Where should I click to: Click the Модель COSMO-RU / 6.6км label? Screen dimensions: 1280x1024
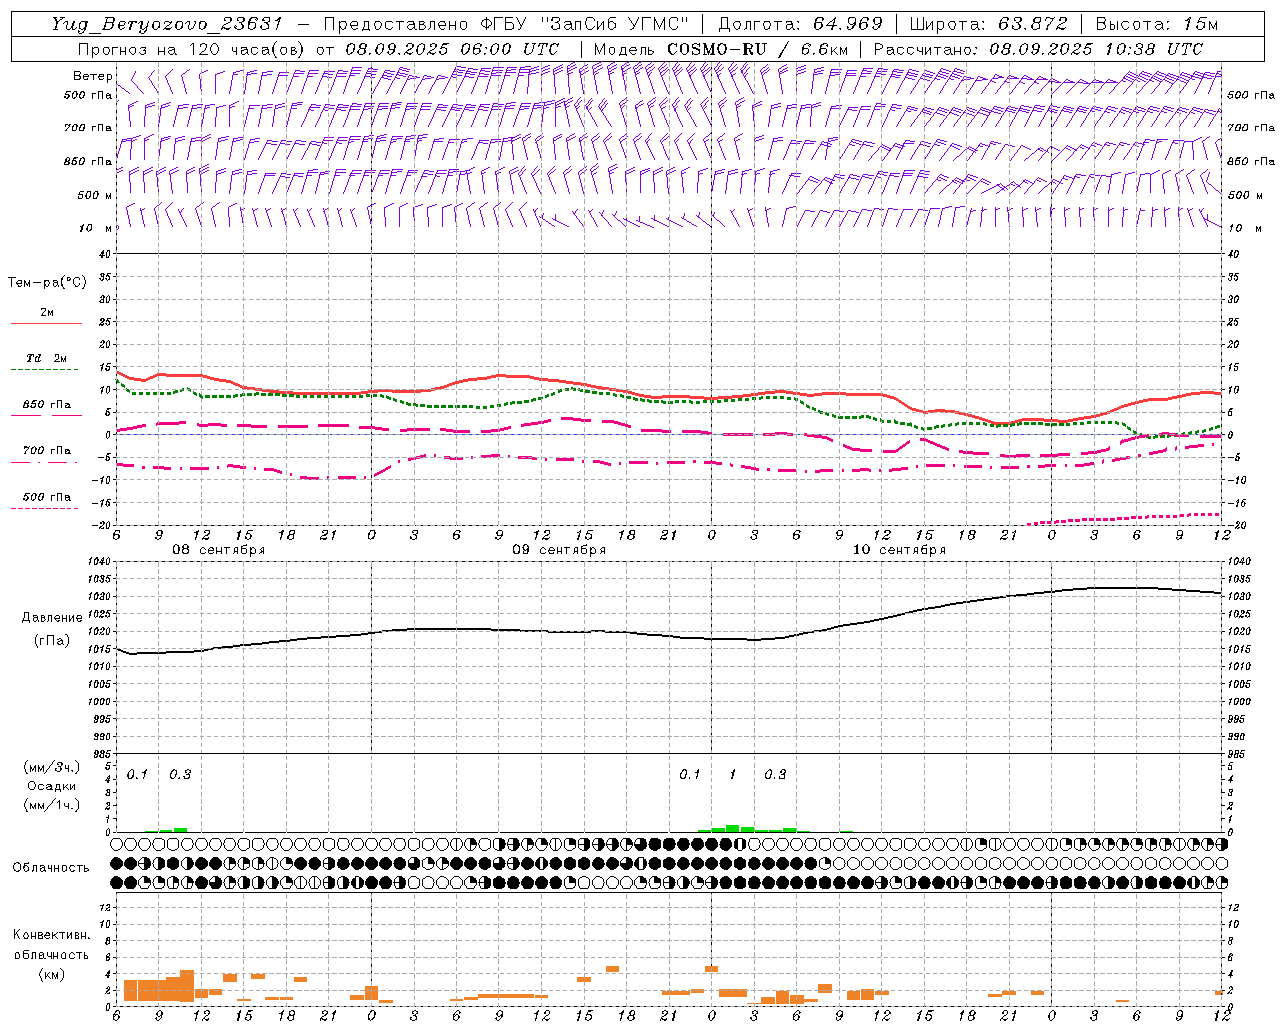point(721,49)
